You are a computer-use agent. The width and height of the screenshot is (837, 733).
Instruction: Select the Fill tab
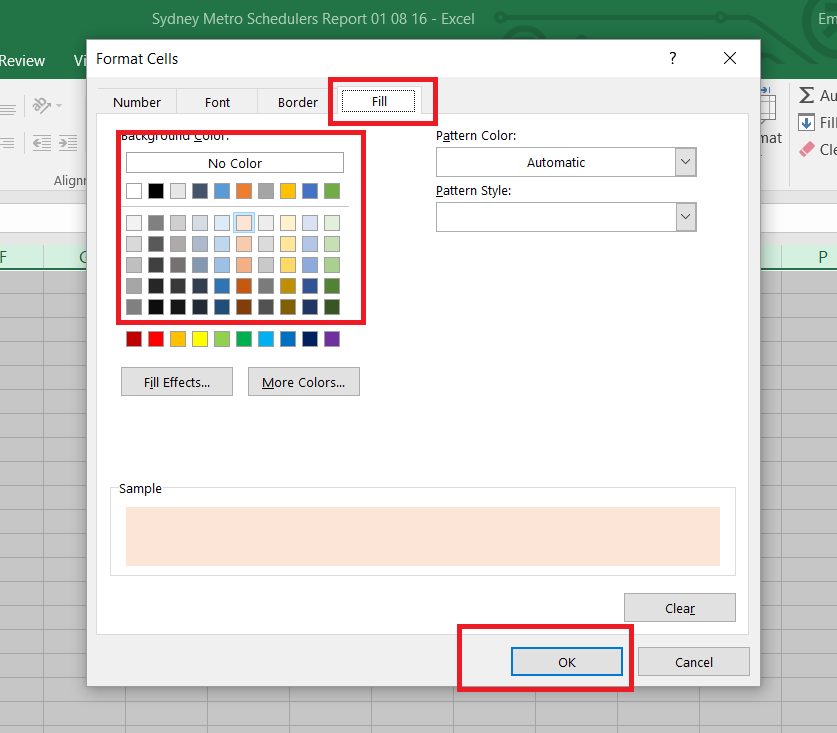(379, 101)
